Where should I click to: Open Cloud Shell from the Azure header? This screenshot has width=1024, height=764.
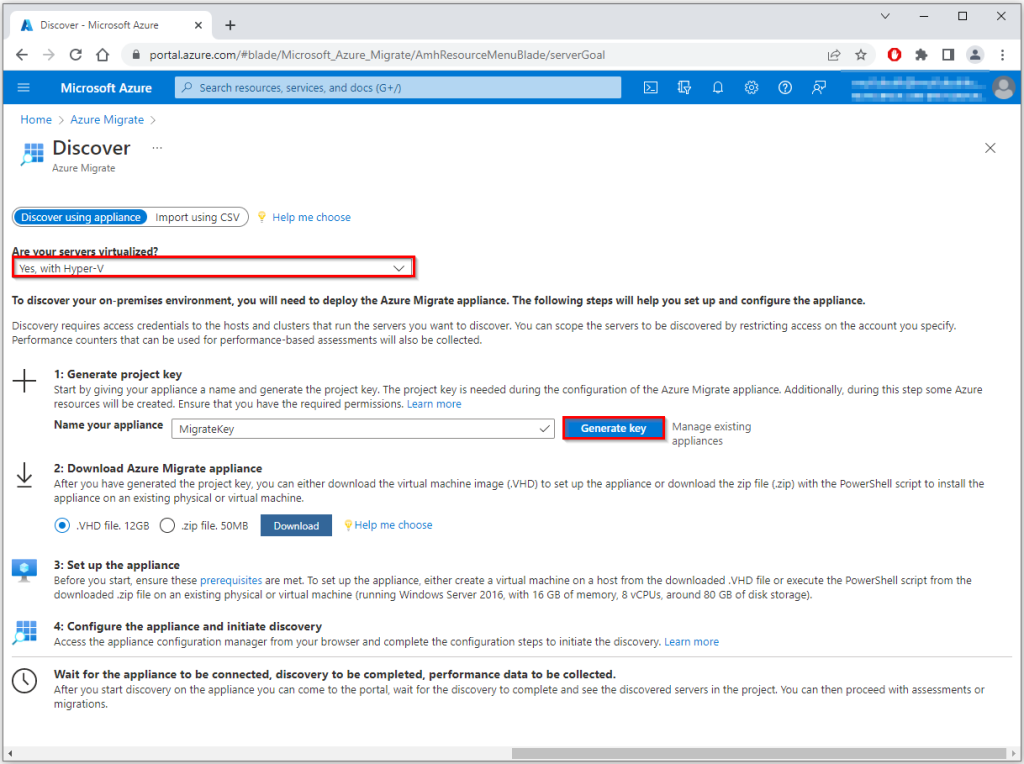[650, 88]
